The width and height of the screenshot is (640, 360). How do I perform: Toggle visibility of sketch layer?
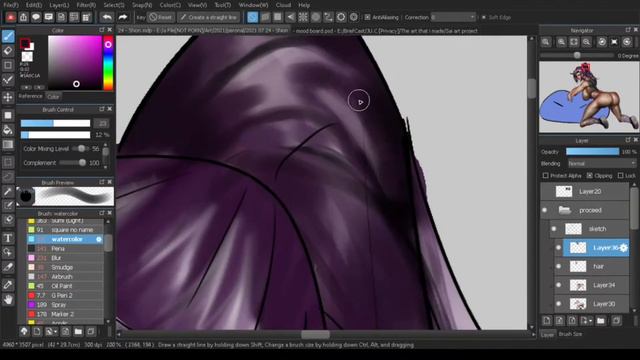pyautogui.click(x=554, y=229)
